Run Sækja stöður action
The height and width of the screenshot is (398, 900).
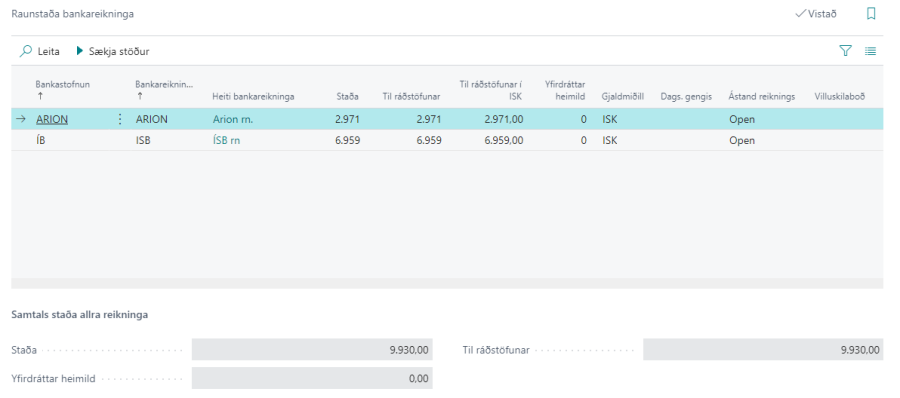coord(113,51)
